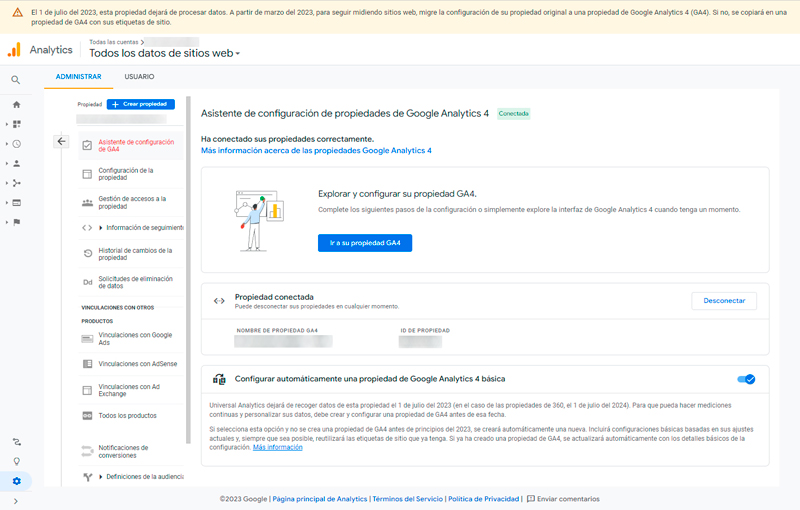Open Página principal de Analytics footer link
This screenshot has width=800, height=510.
(320, 499)
